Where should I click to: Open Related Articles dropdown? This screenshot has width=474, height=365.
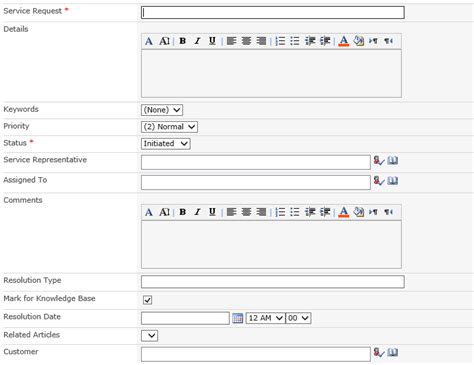tap(149, 335)
